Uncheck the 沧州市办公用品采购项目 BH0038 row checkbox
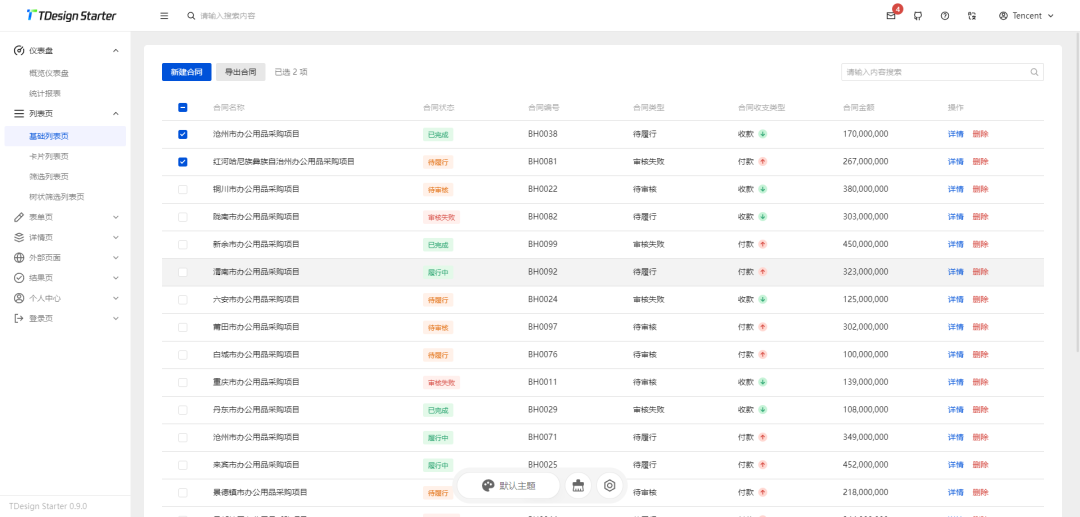The width and height of the screenshot is (1080, 517). click(x=182, y=134)
